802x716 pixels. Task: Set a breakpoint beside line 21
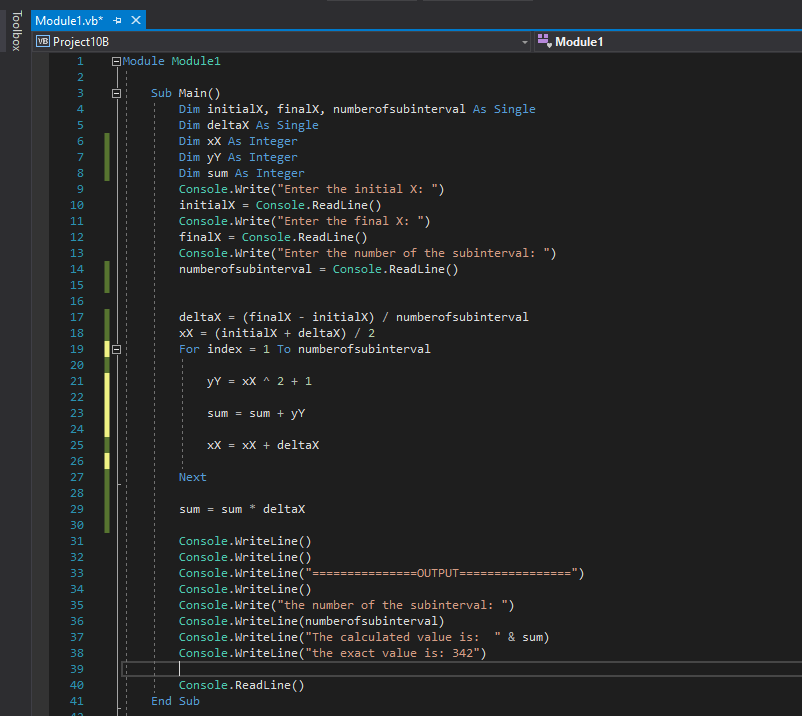pyautogui.click(x=55, y=381)
